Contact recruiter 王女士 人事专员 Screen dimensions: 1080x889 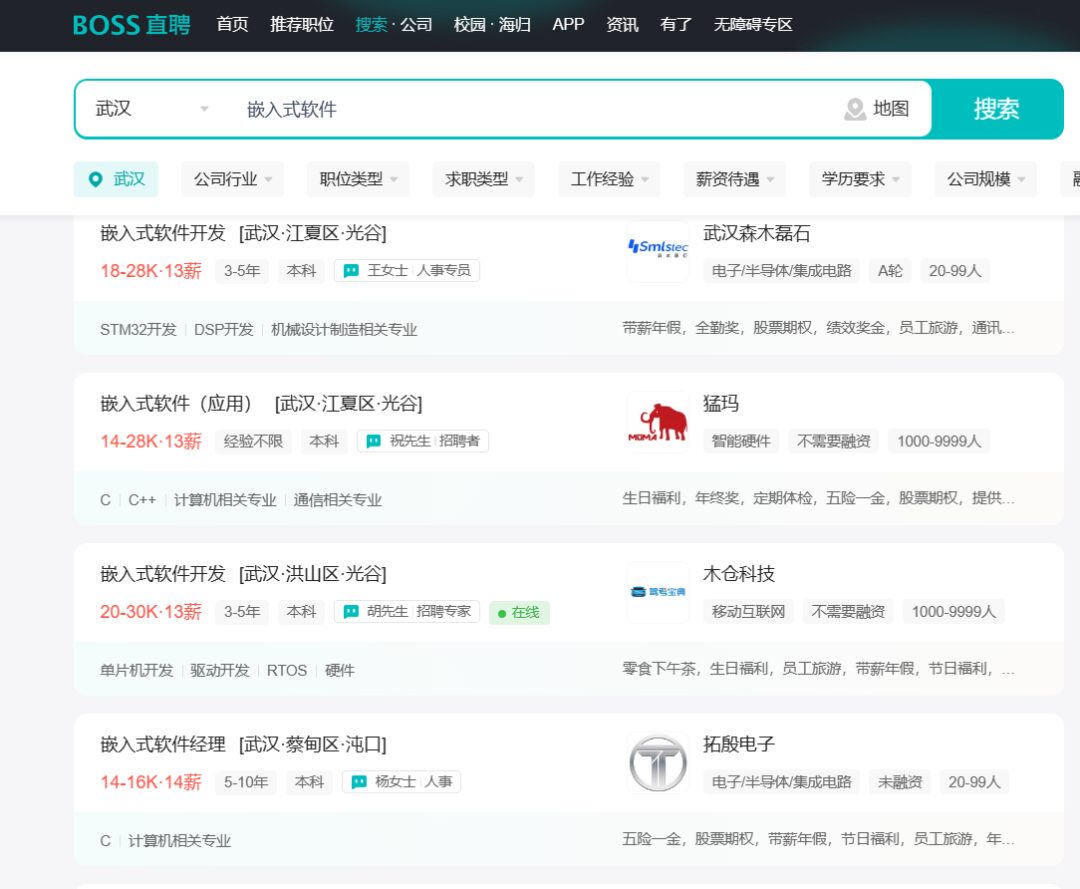pyautogui.click(x=407, y=271)
